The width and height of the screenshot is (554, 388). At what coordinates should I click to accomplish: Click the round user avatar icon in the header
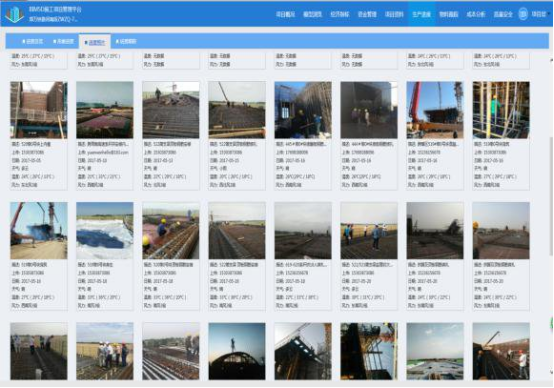[x=523, y=14]
